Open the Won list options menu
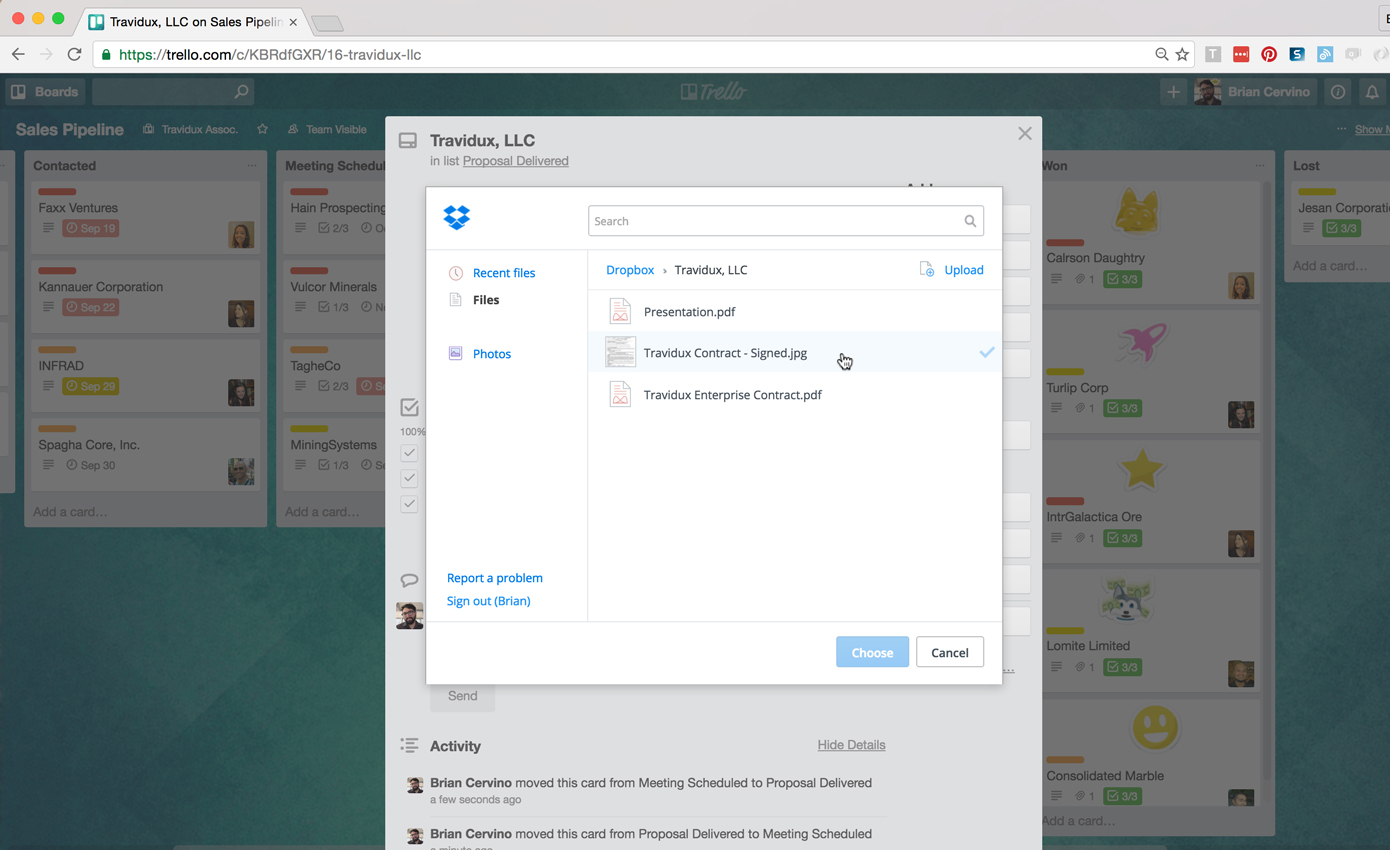This screenshot has width=1390, height=850. click(1260, 166)
